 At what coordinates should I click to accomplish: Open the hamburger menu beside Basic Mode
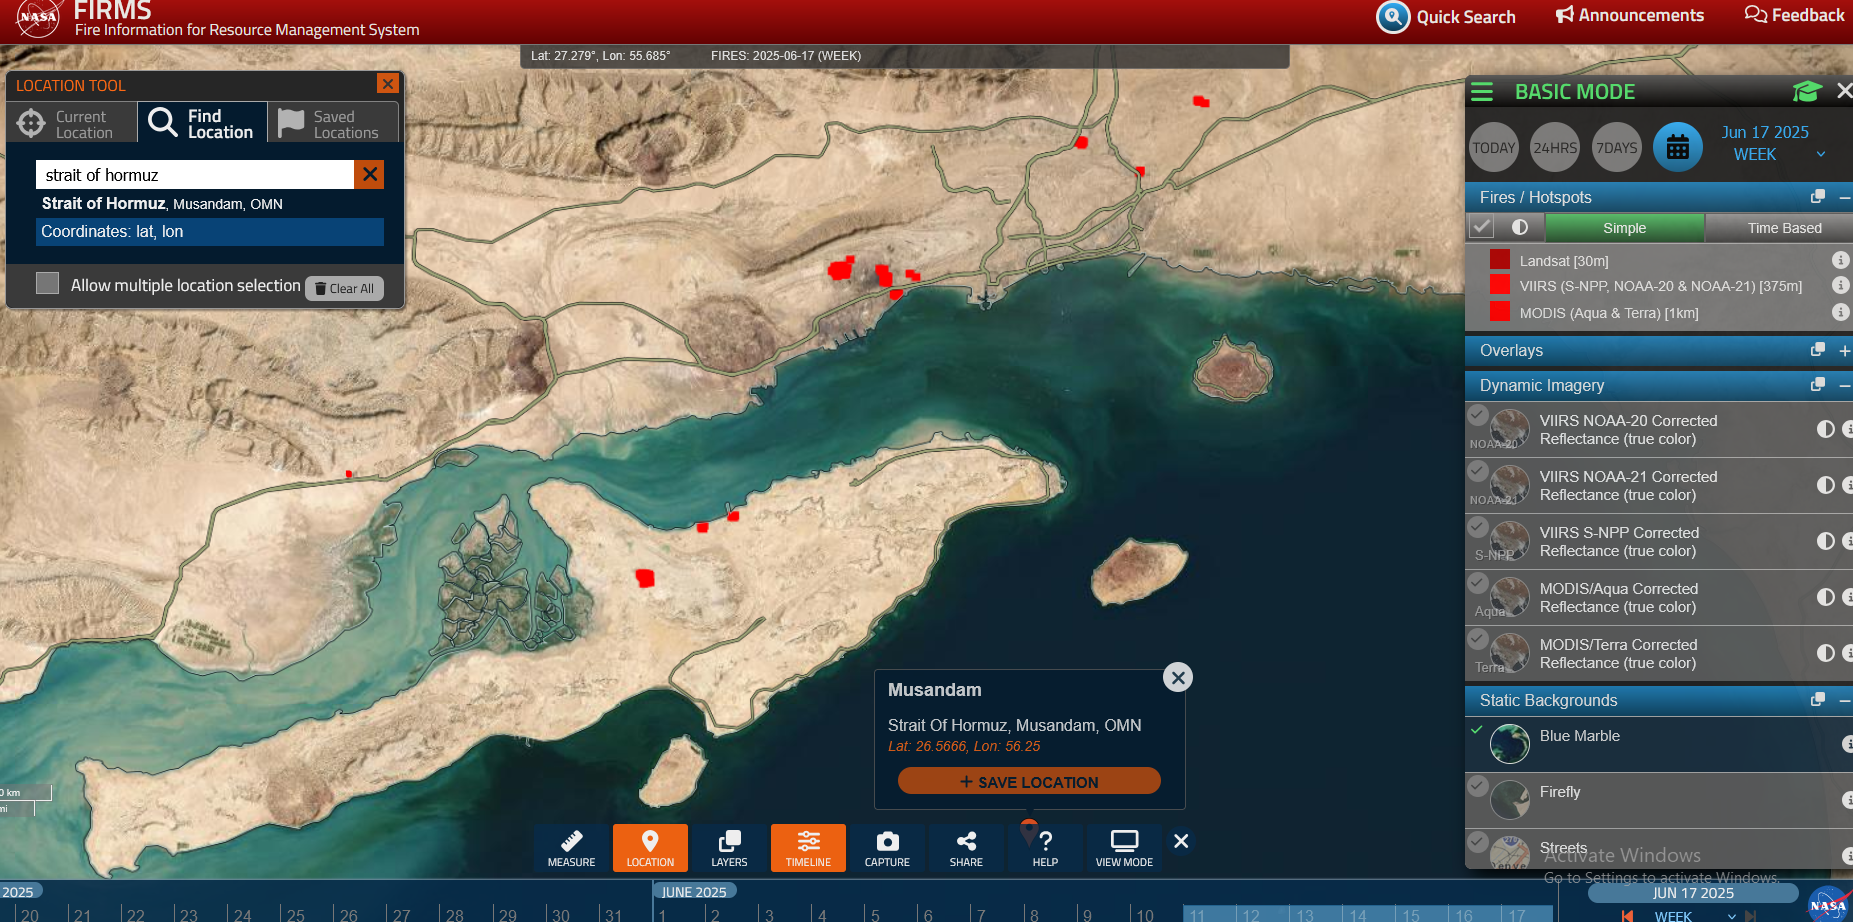coord(1482,92)
